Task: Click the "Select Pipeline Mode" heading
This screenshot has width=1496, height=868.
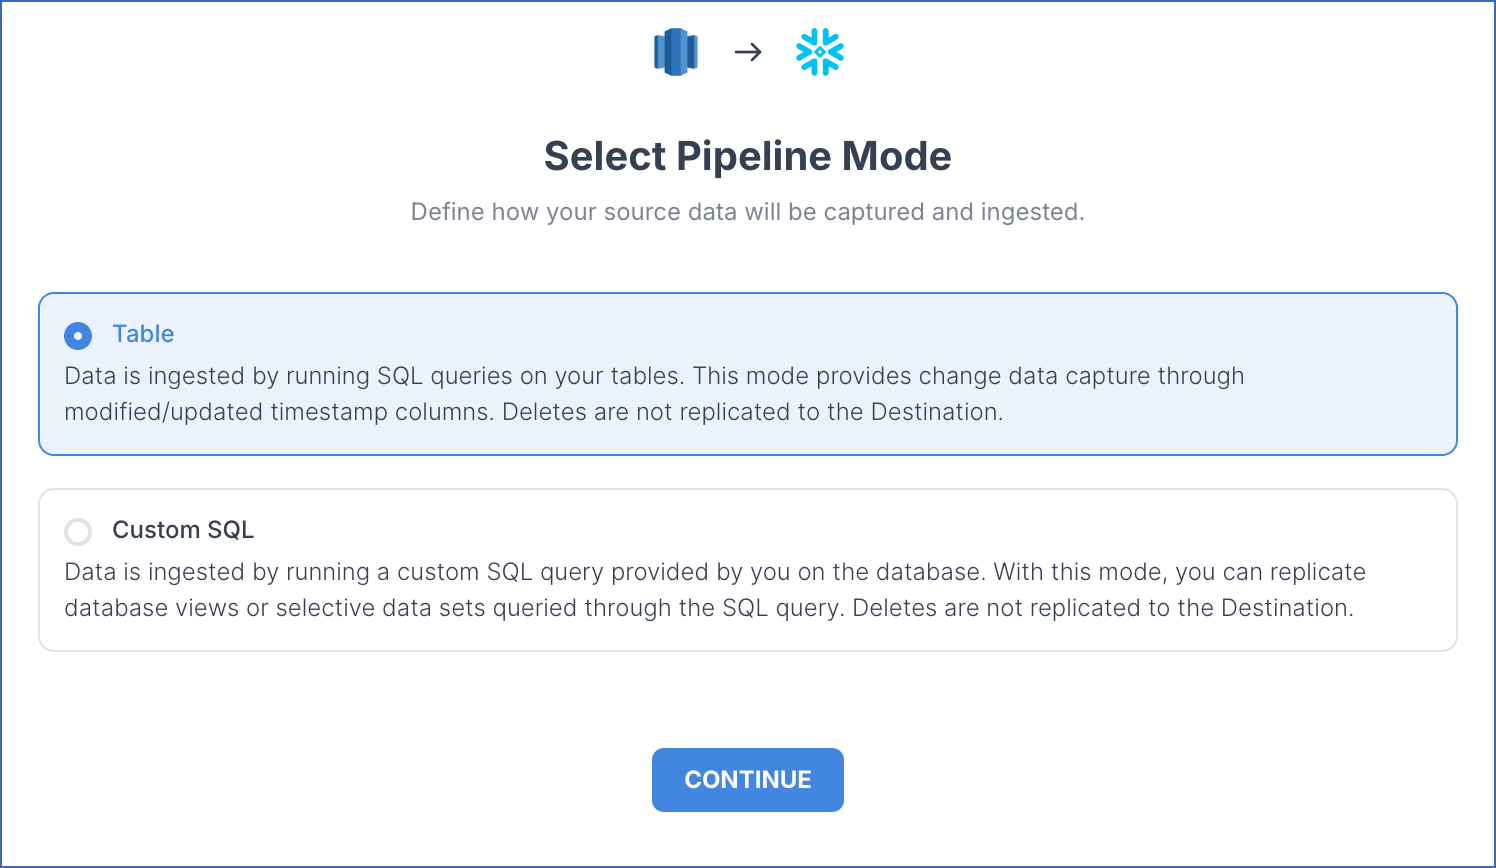Action: [747, 156]
